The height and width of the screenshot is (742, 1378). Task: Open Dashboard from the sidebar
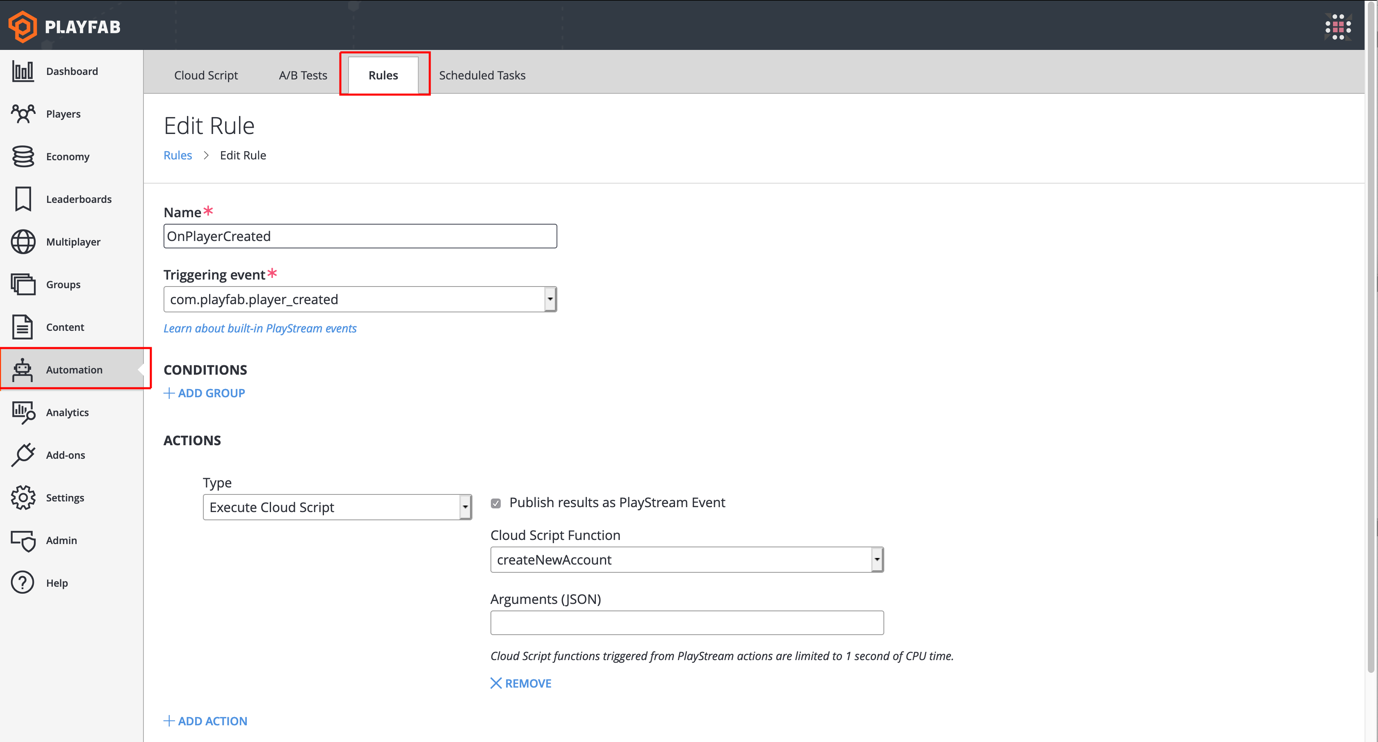pyautogui.click(x=72, y=71)
